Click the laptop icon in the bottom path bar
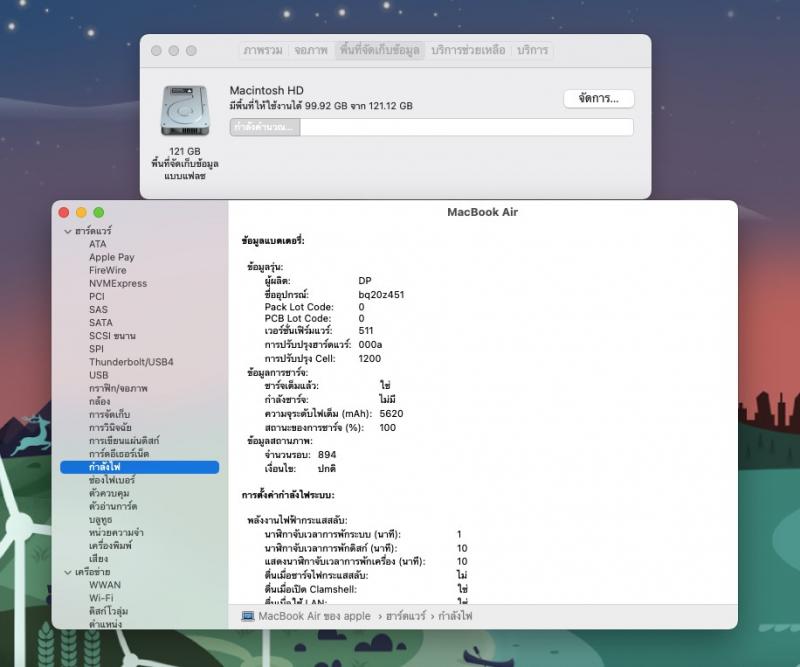The width and height of the screenshot is (800, 667). (x=248, y=616)
